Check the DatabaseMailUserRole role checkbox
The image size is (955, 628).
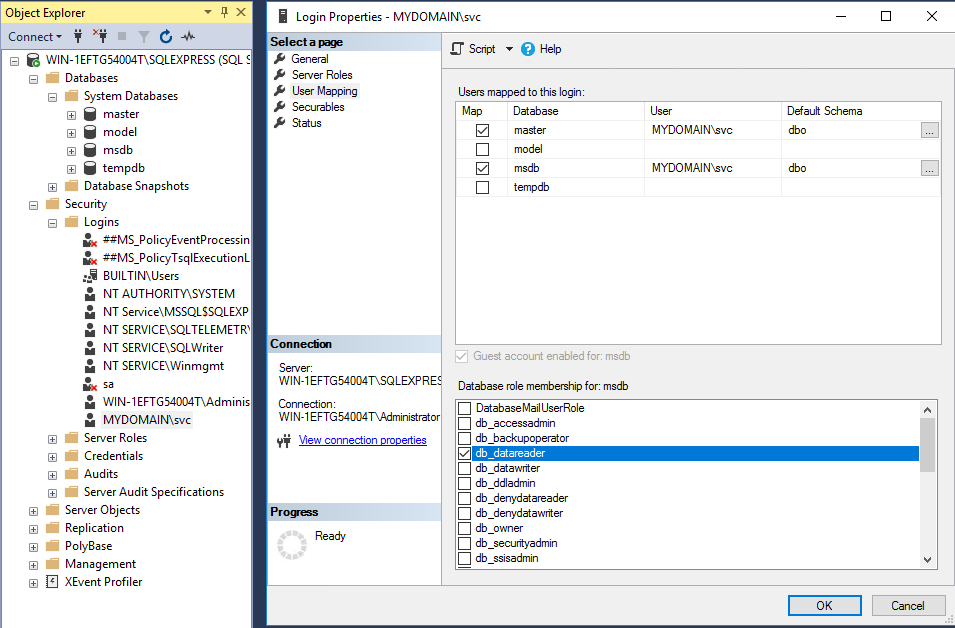point(465,408)
